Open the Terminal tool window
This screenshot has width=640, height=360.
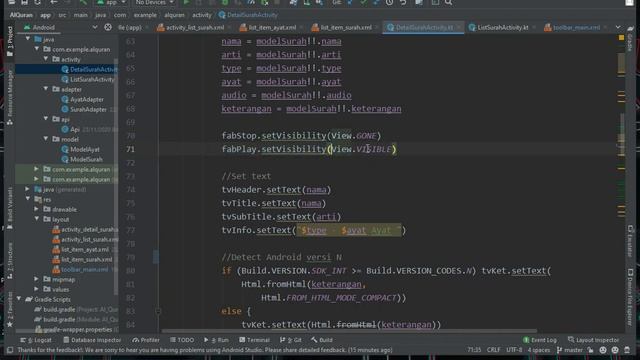click(254, 340)
